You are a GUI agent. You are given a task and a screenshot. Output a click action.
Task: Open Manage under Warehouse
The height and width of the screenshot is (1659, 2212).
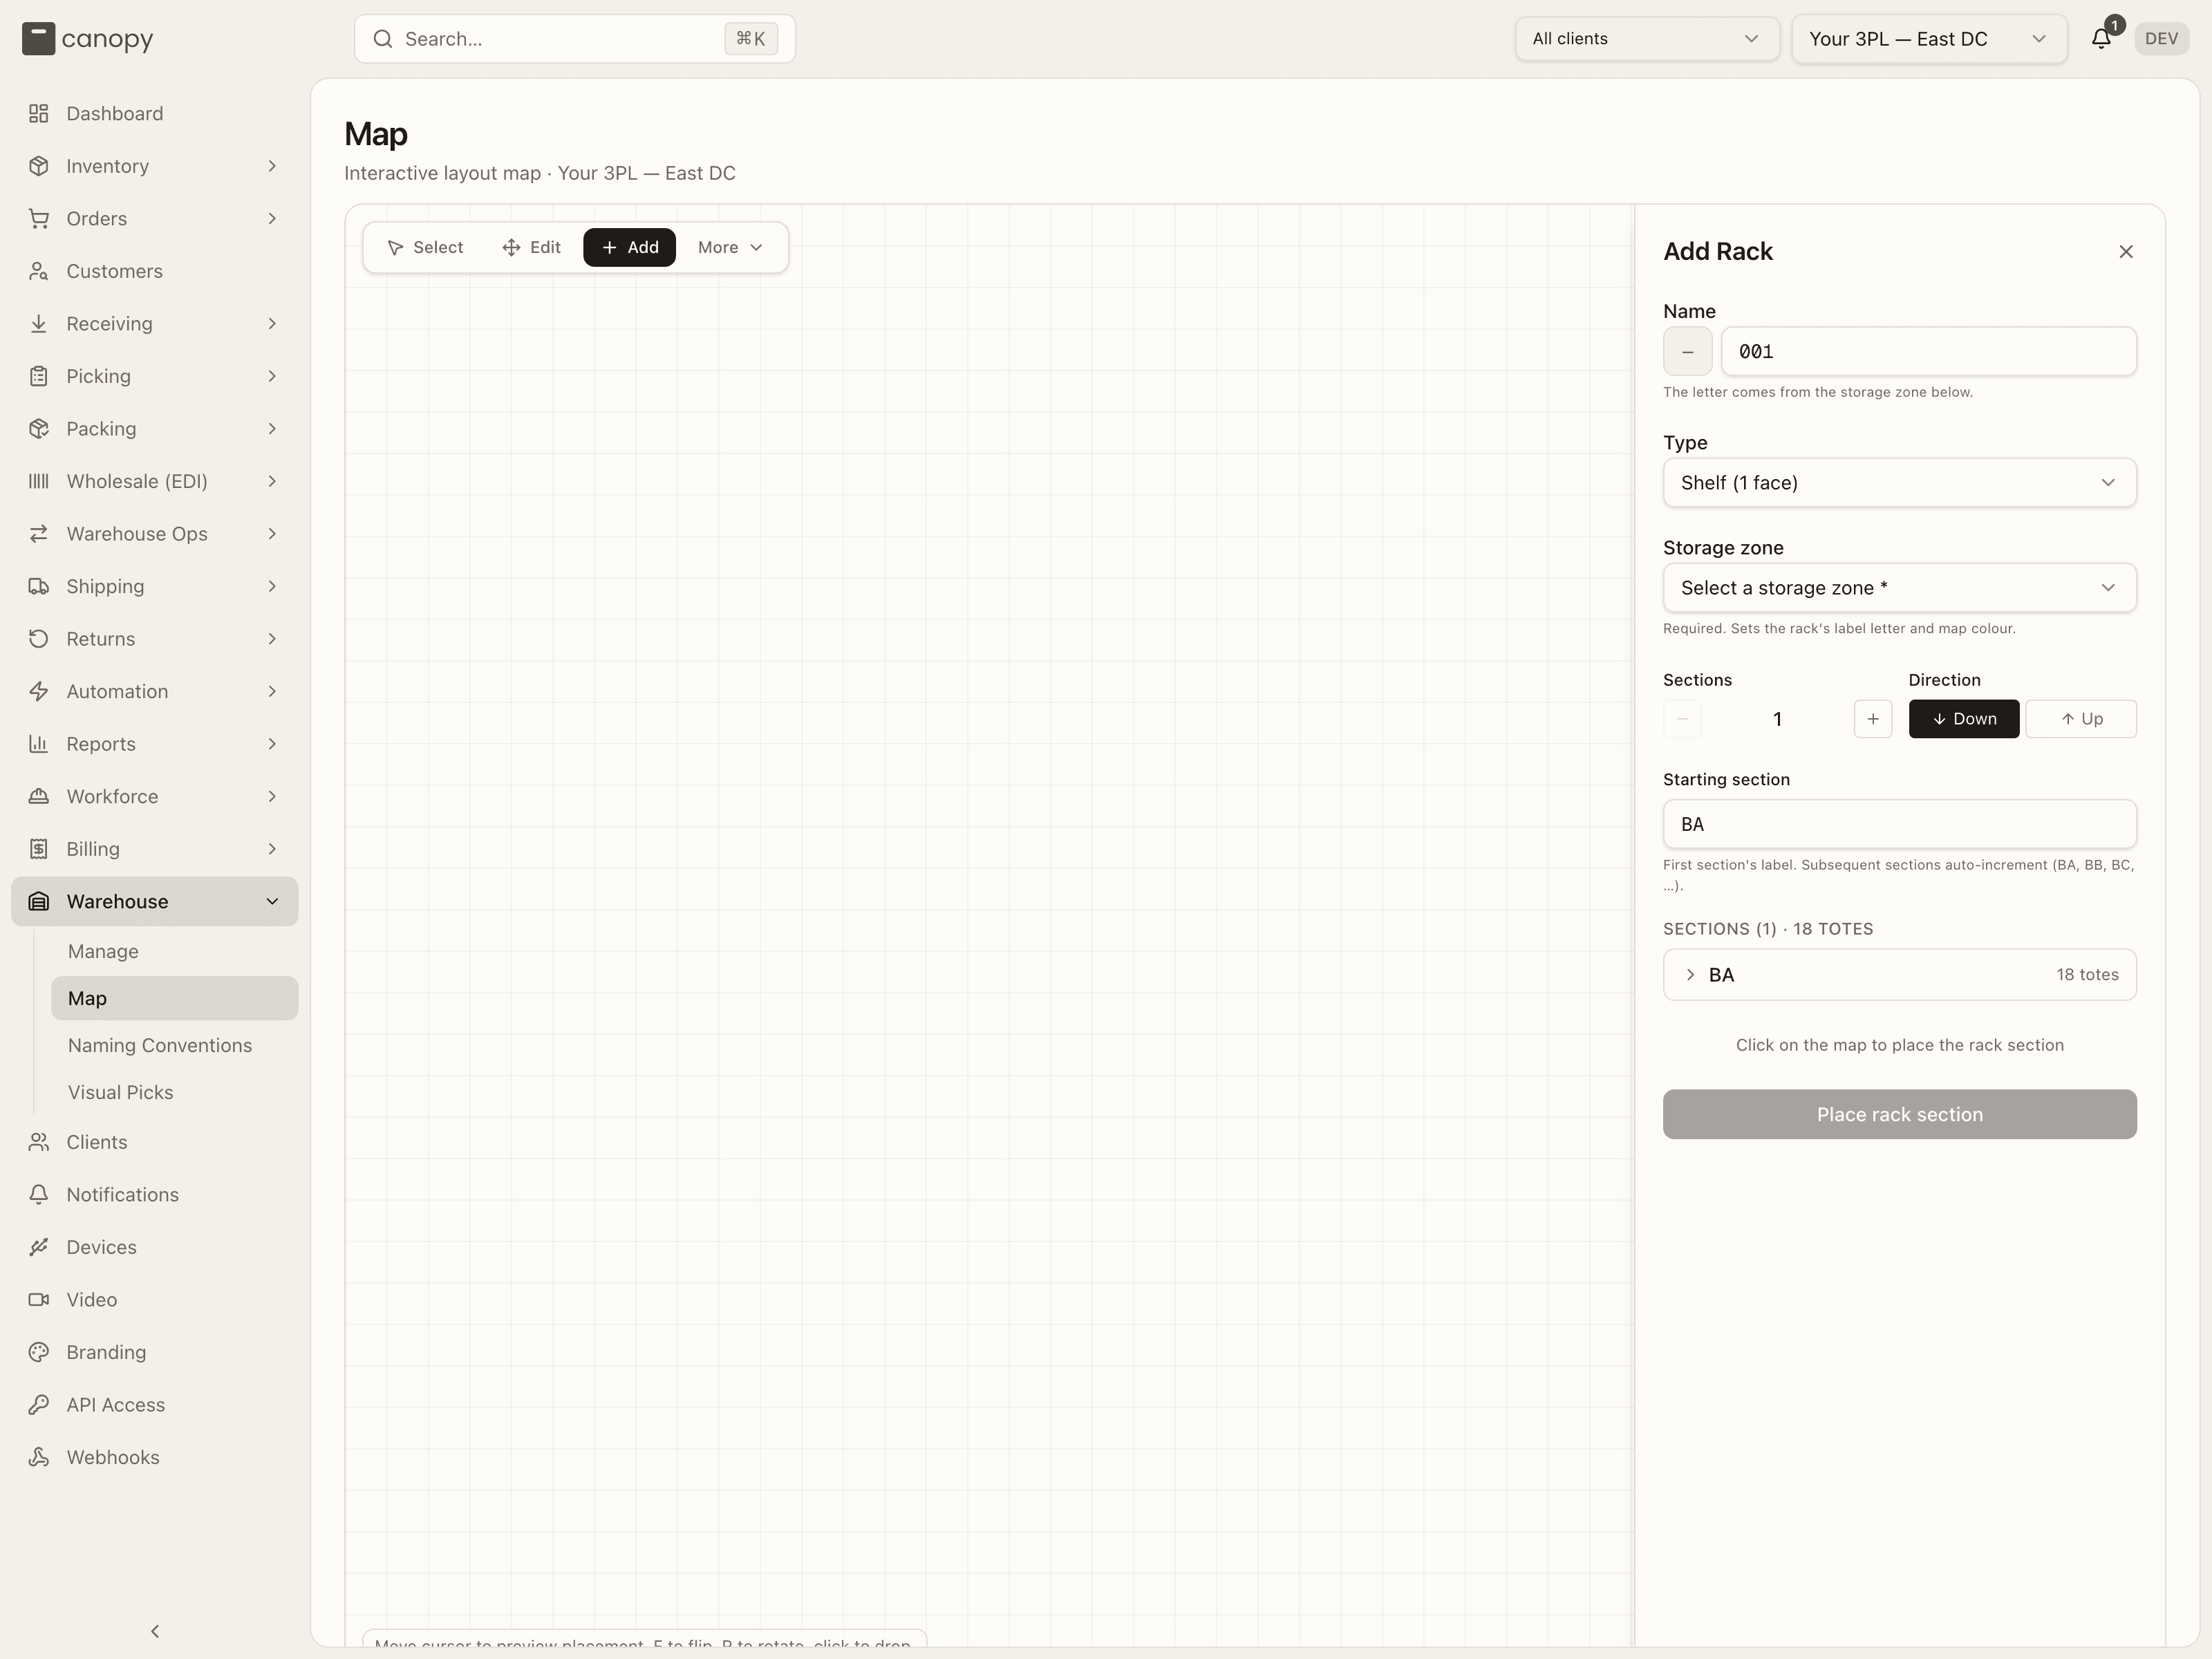[x=174, y=951]
